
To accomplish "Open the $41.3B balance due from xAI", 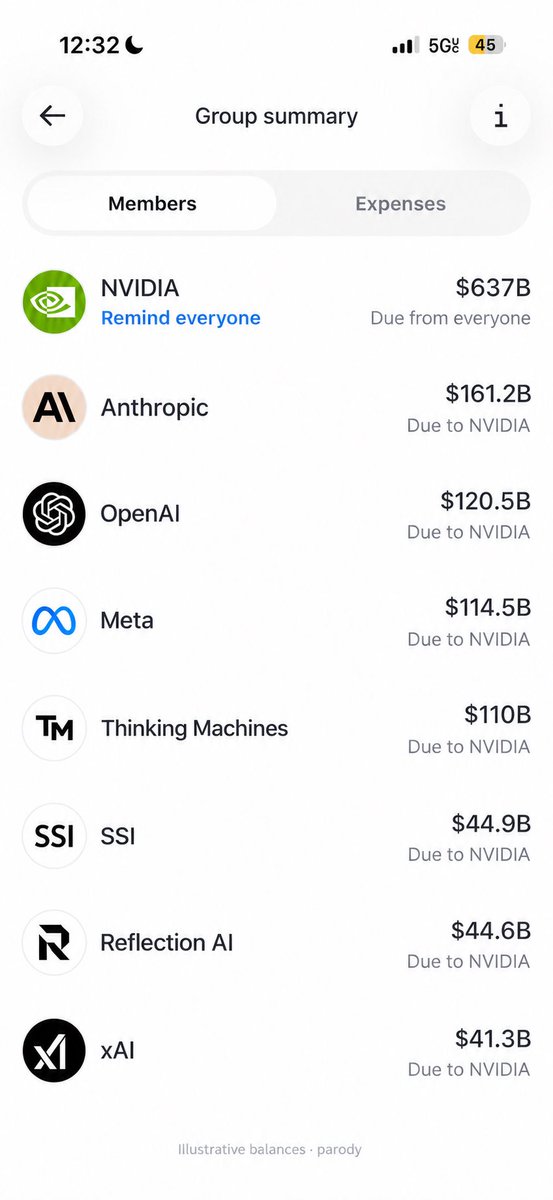I will click(493, 1037).
